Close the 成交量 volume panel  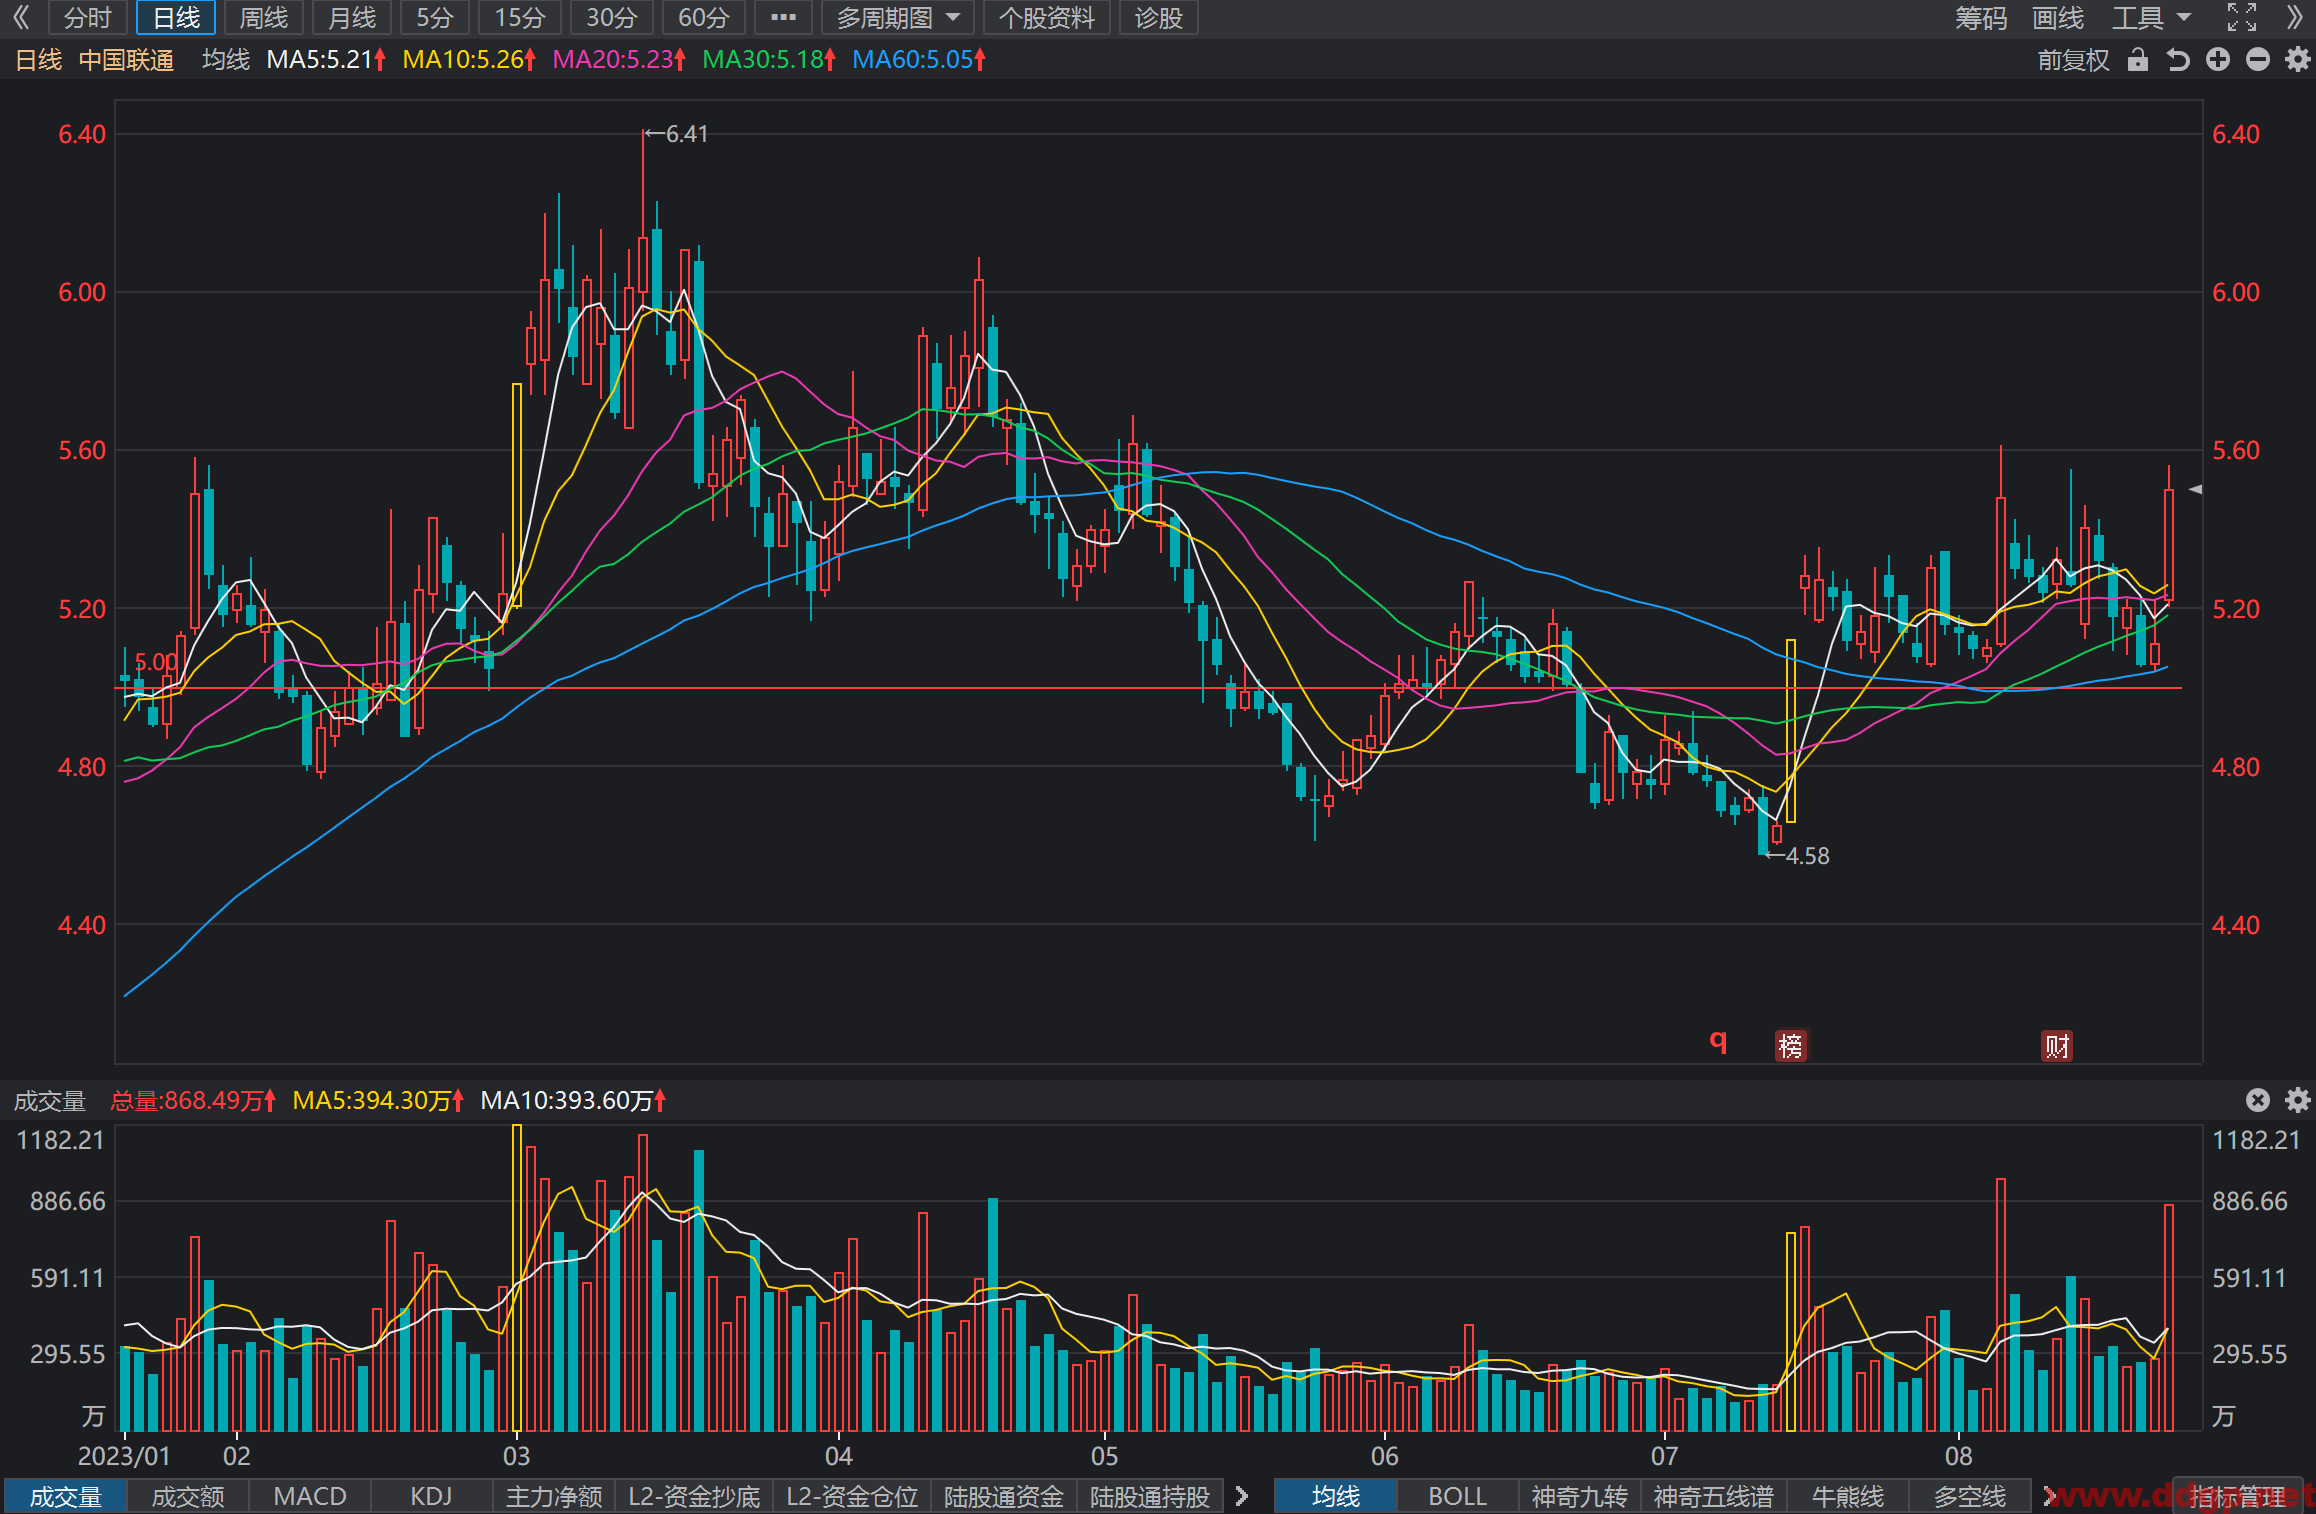point(2258,1100)
